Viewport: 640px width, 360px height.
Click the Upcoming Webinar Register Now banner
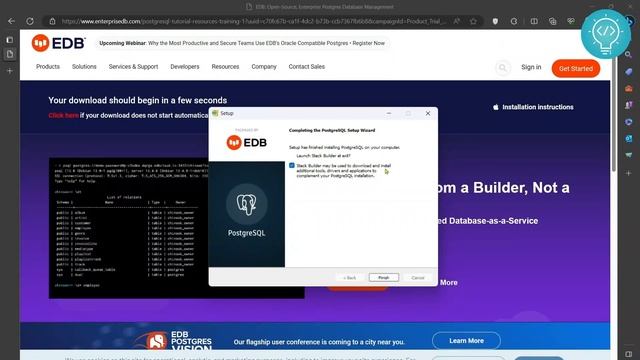[x=242, y=43]
